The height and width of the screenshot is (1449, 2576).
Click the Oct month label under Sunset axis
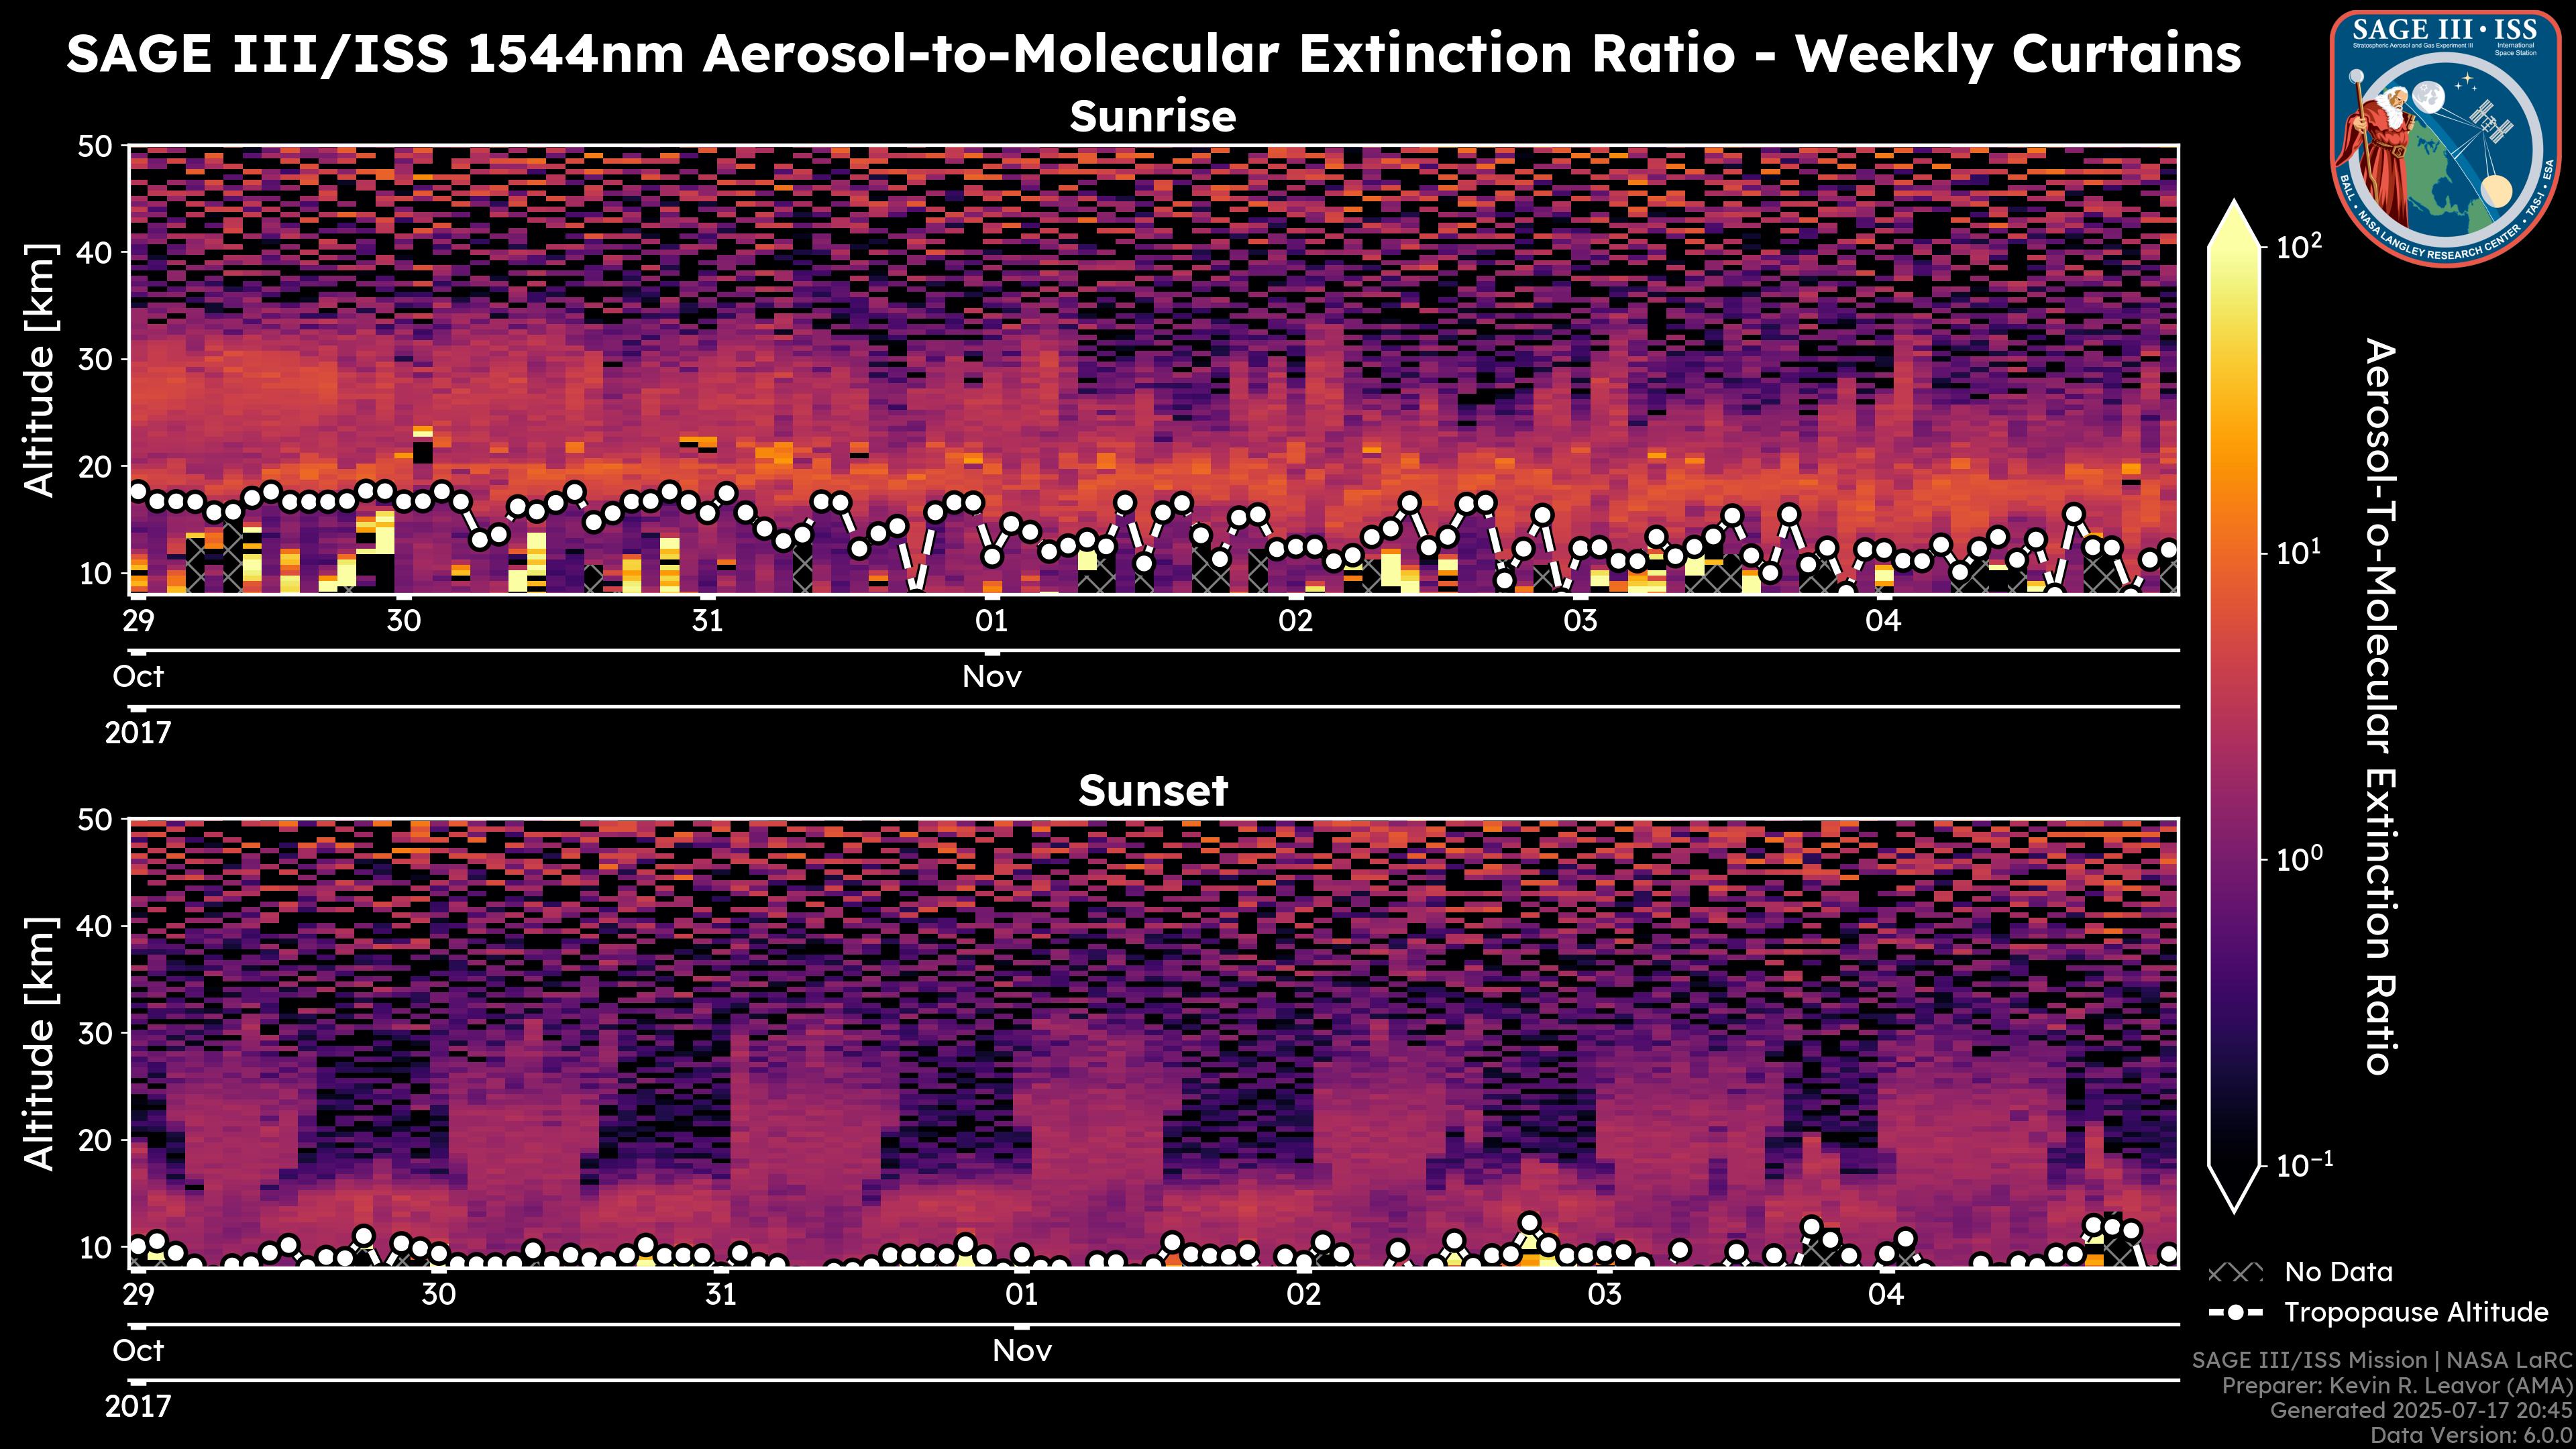click(138, 1351)
